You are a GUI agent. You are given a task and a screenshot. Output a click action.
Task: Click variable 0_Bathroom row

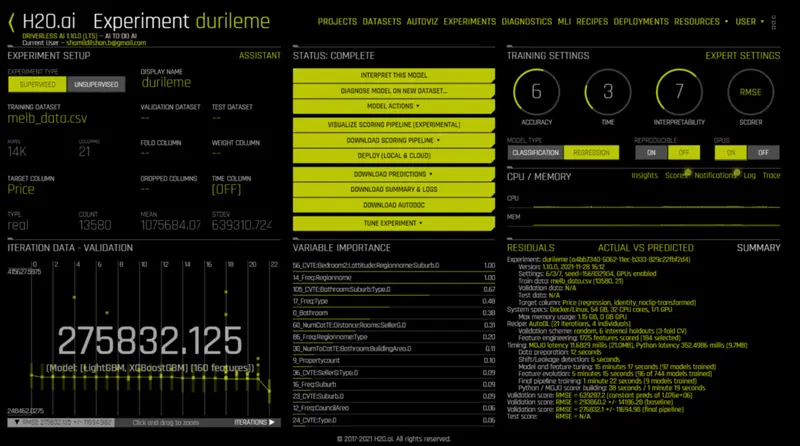[x=394, y=313]
